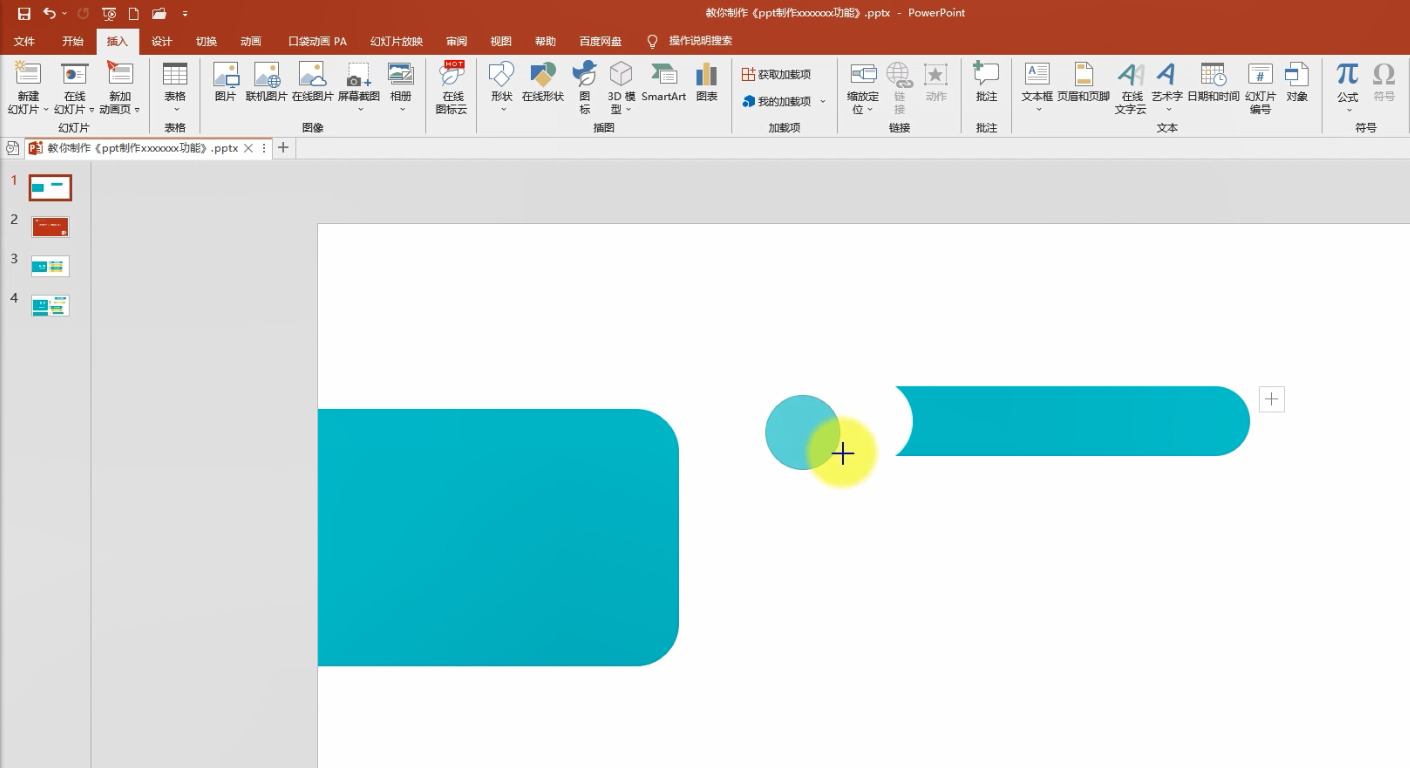The height and width of the screenshot is (768, 1410).
Task: Expand the 我的加载项 dropdown arrow
Action: click(824, 101)
